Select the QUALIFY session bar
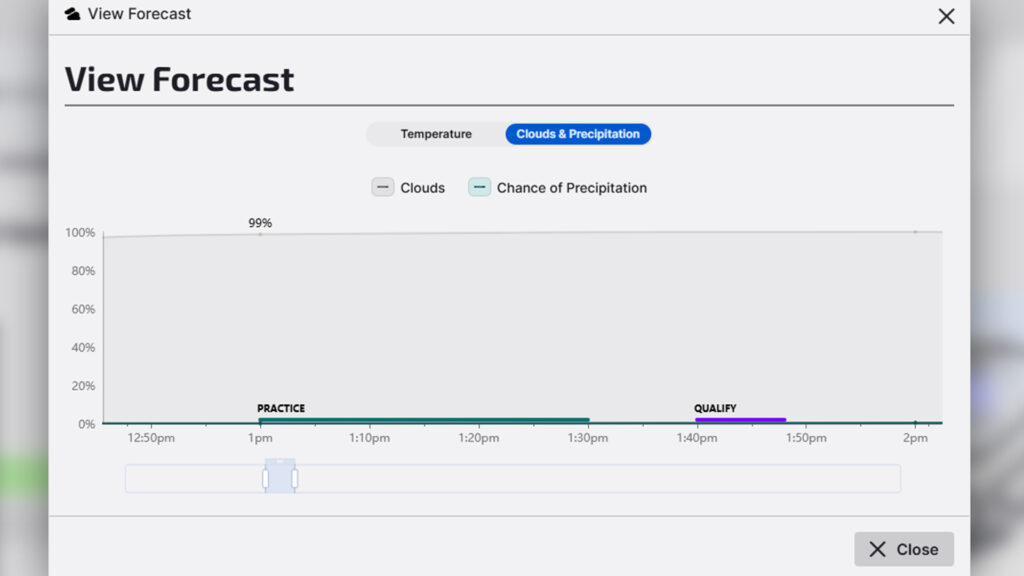Screen dimensions: 1024x576 tap(740, 420)
